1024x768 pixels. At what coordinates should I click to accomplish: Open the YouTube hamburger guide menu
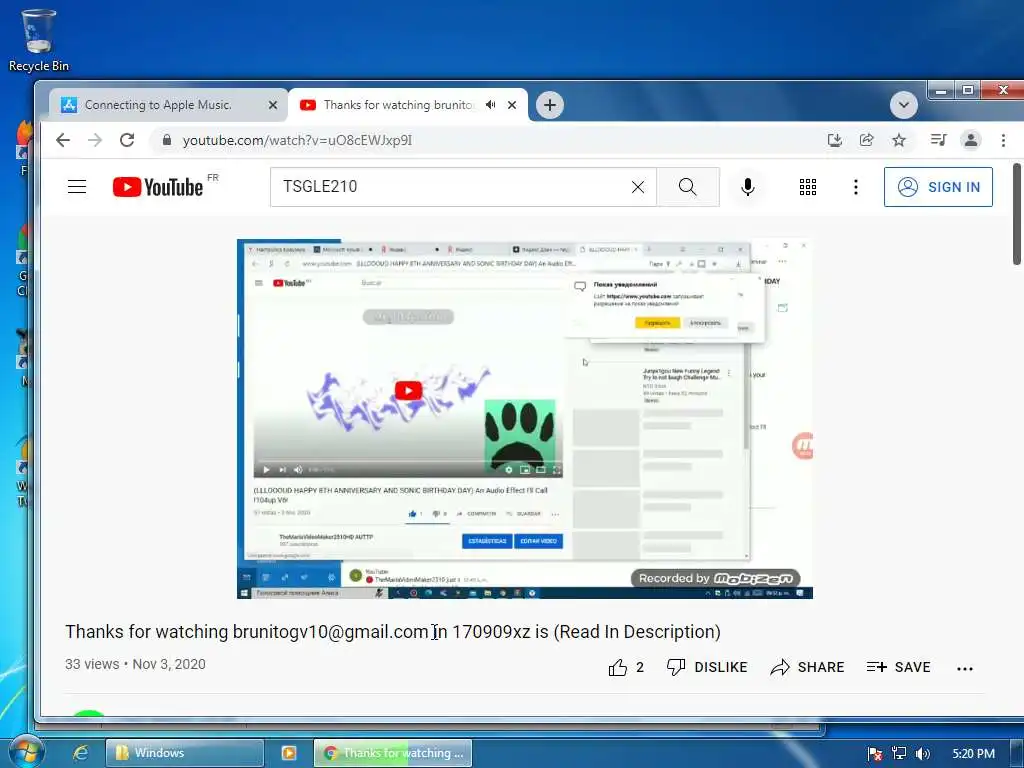tap(77, 187)
